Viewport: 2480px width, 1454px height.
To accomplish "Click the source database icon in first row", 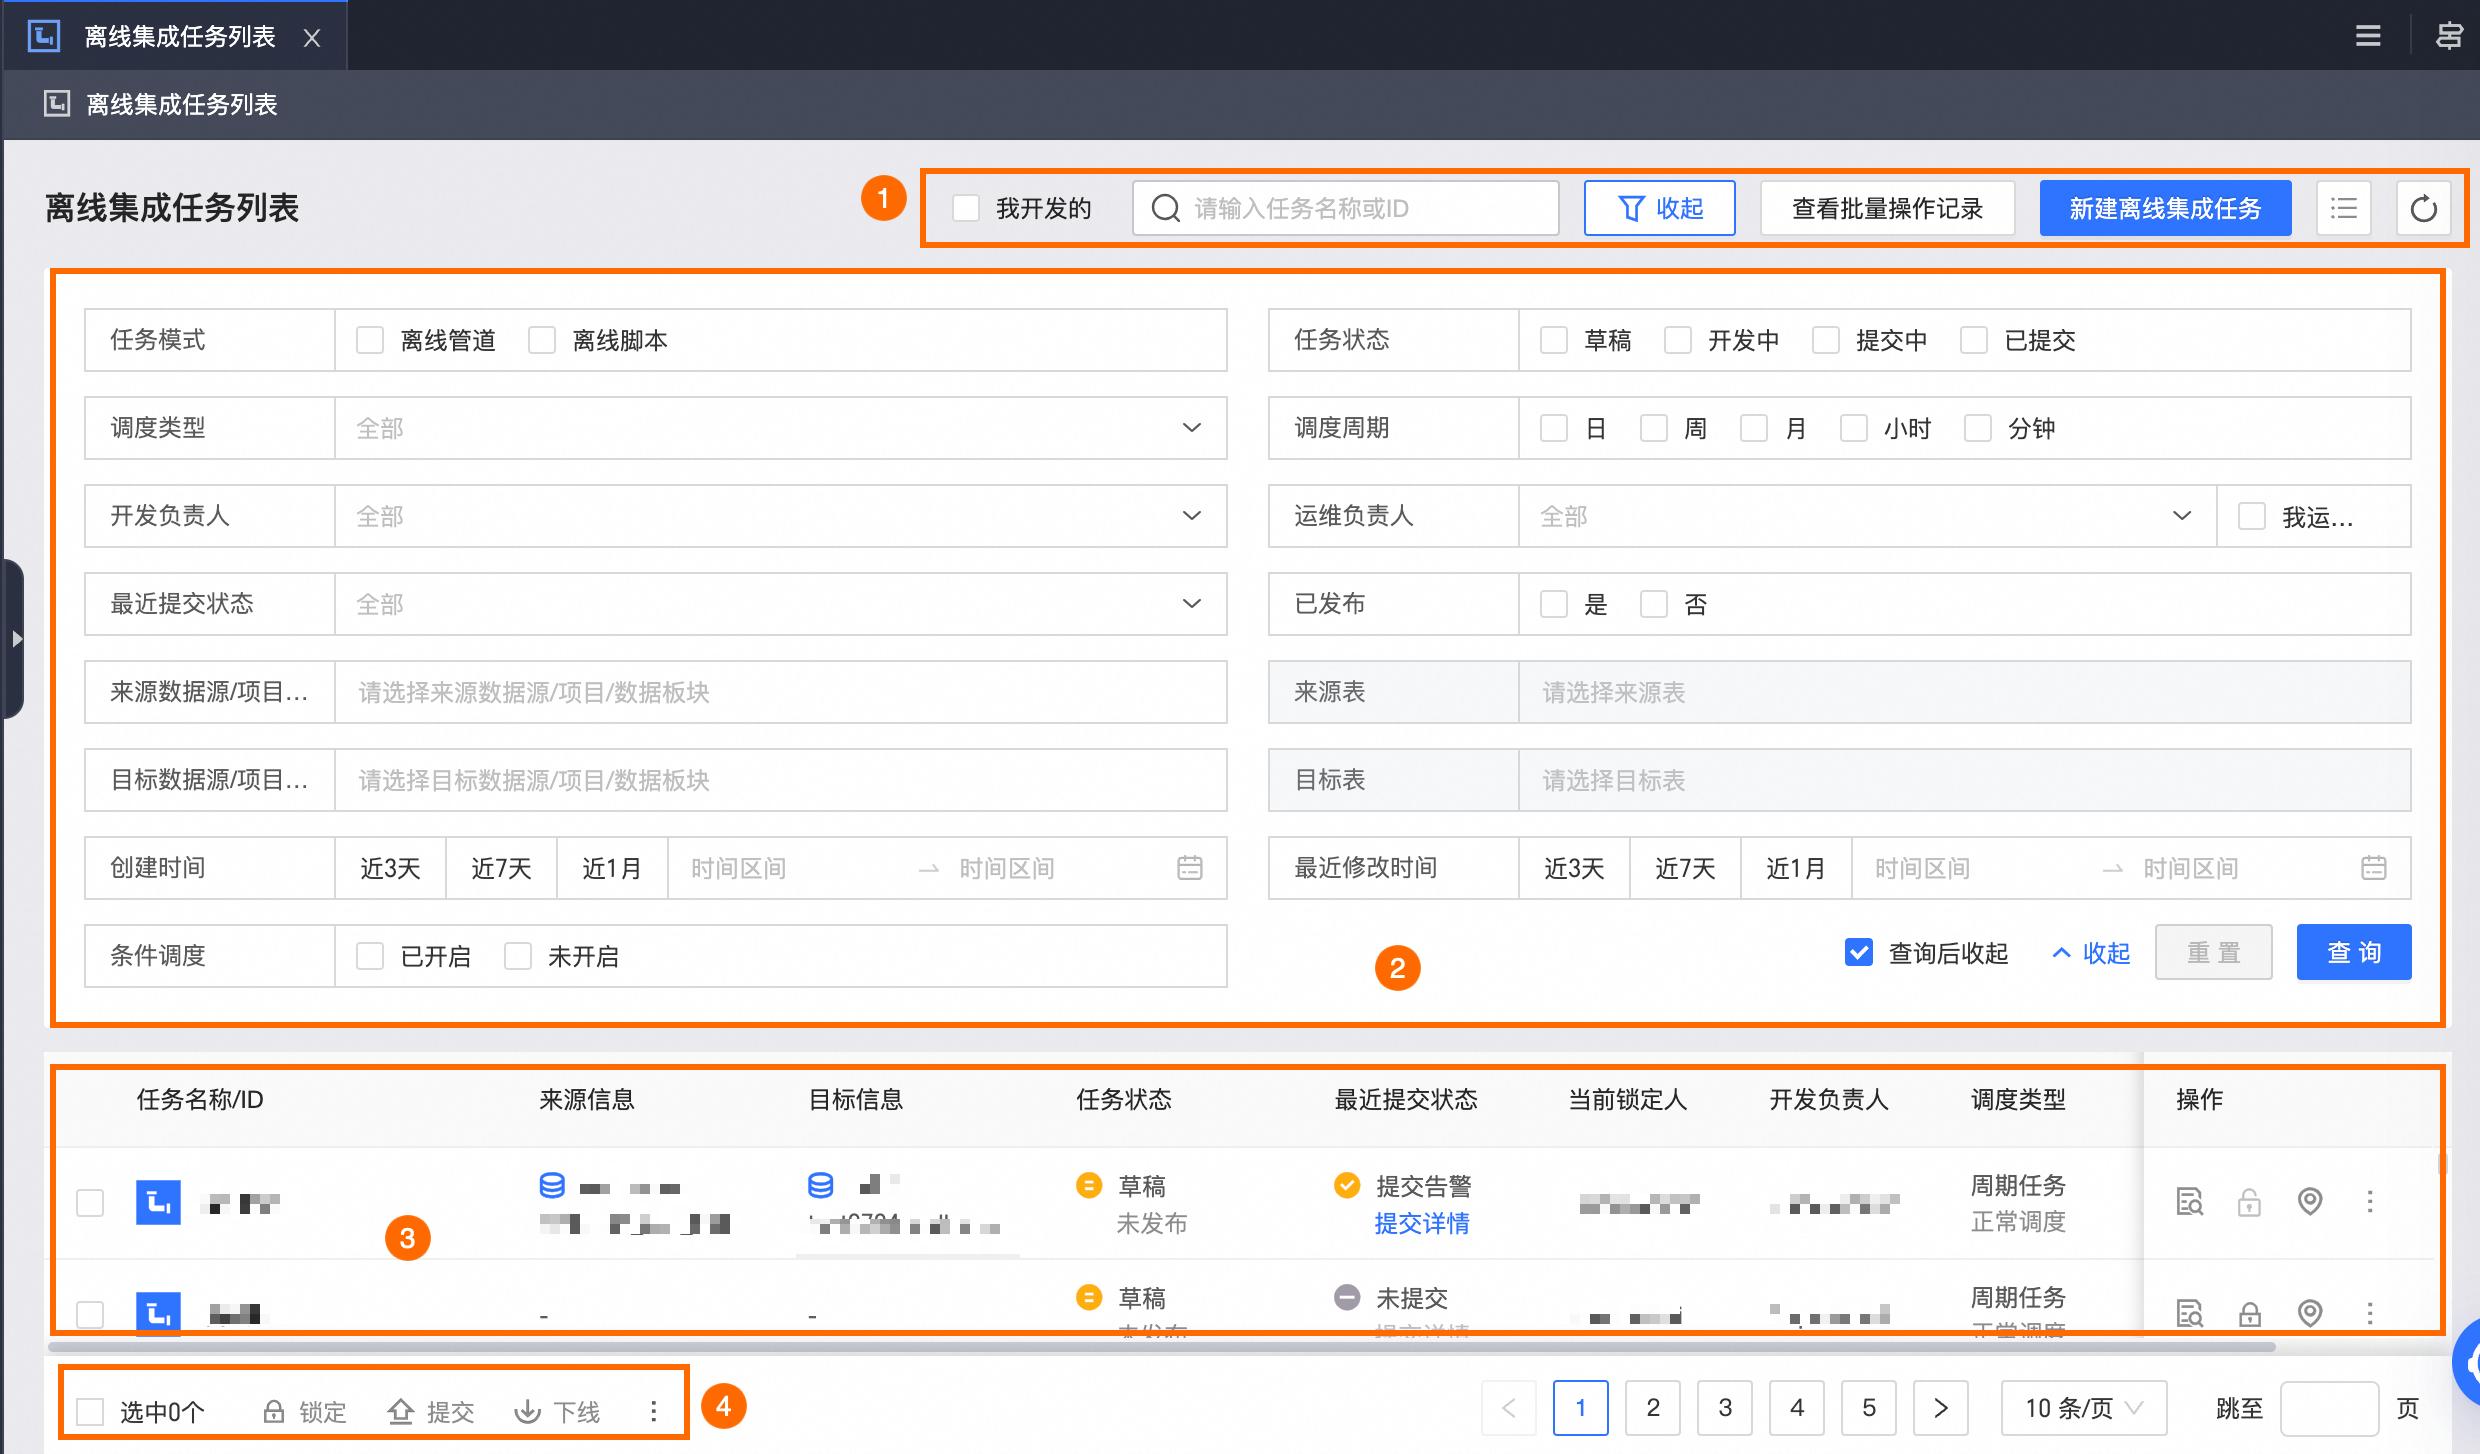I will 552,1185.
